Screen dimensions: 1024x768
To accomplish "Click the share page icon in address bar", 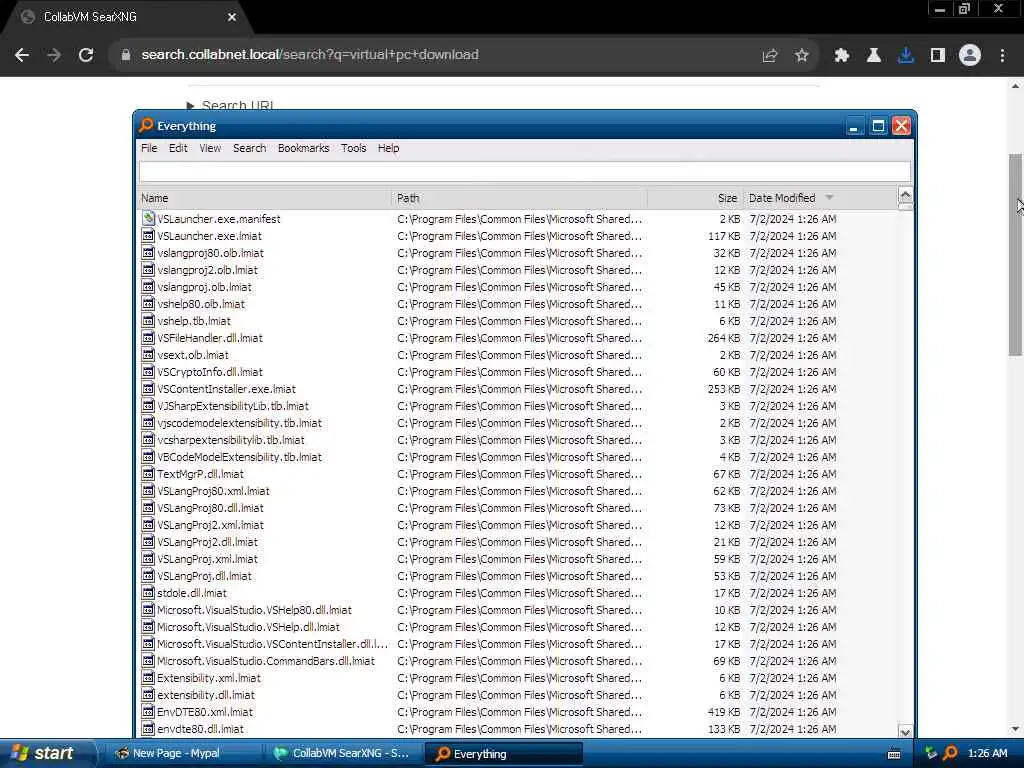I will pos(770,56).
